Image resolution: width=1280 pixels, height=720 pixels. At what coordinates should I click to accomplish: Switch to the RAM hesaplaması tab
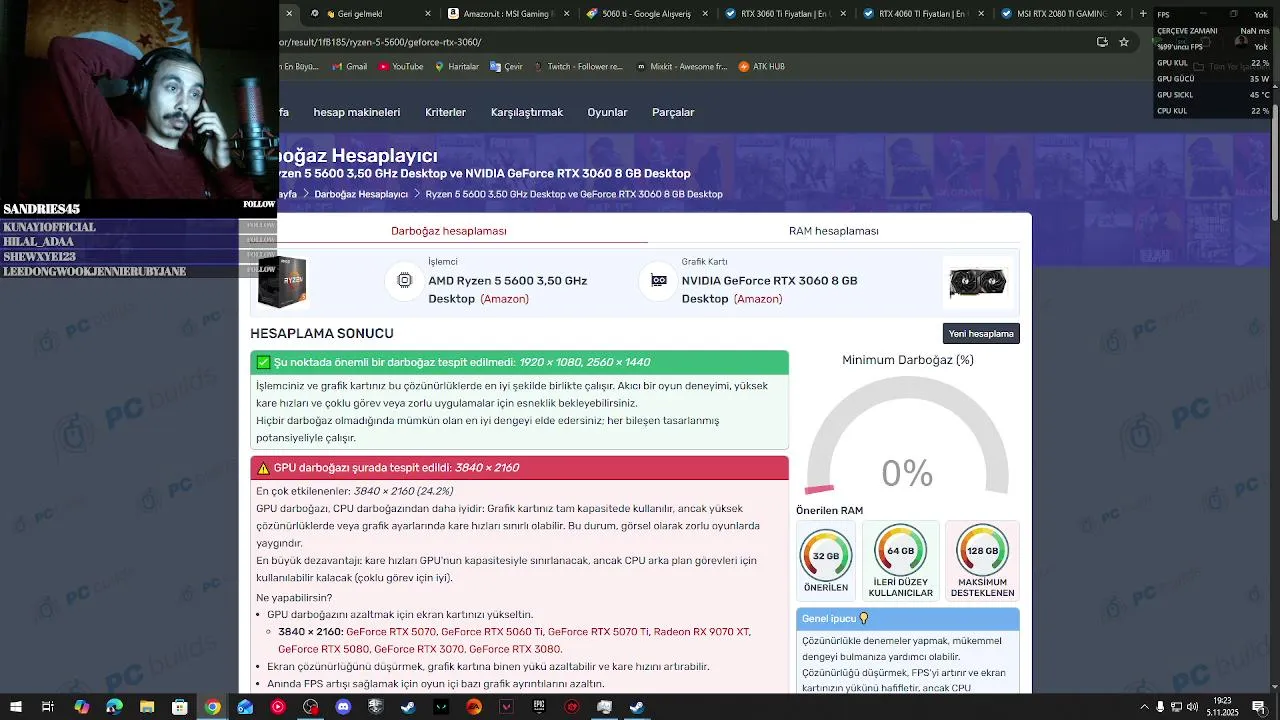coord(833,231)
